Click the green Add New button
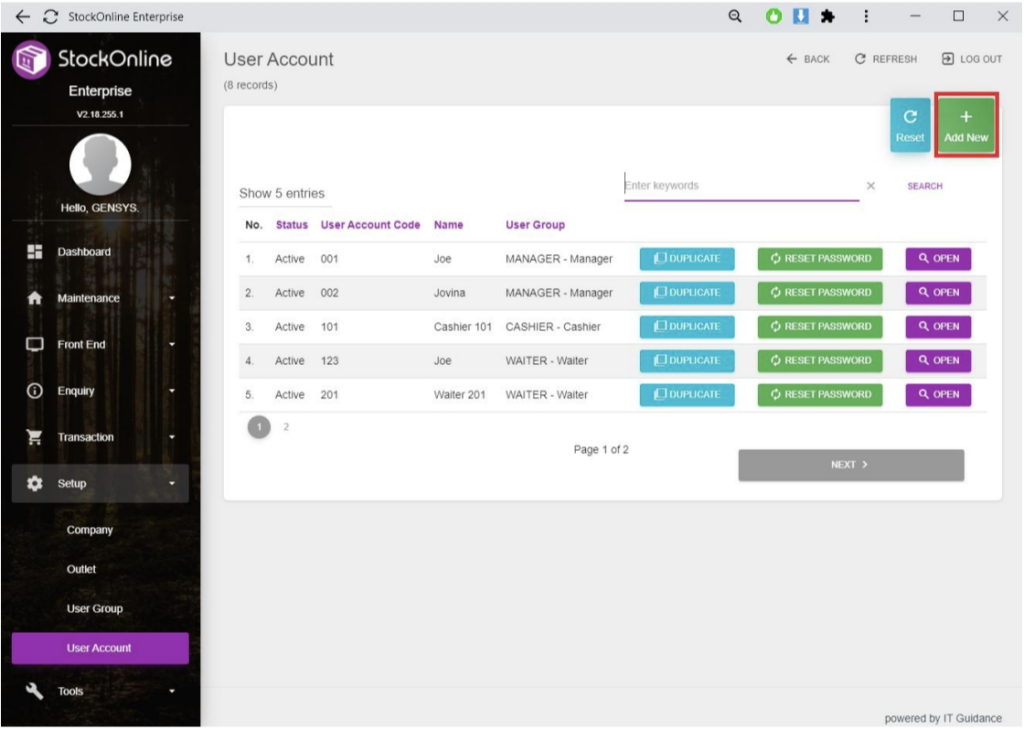 [x=965, y=126]
